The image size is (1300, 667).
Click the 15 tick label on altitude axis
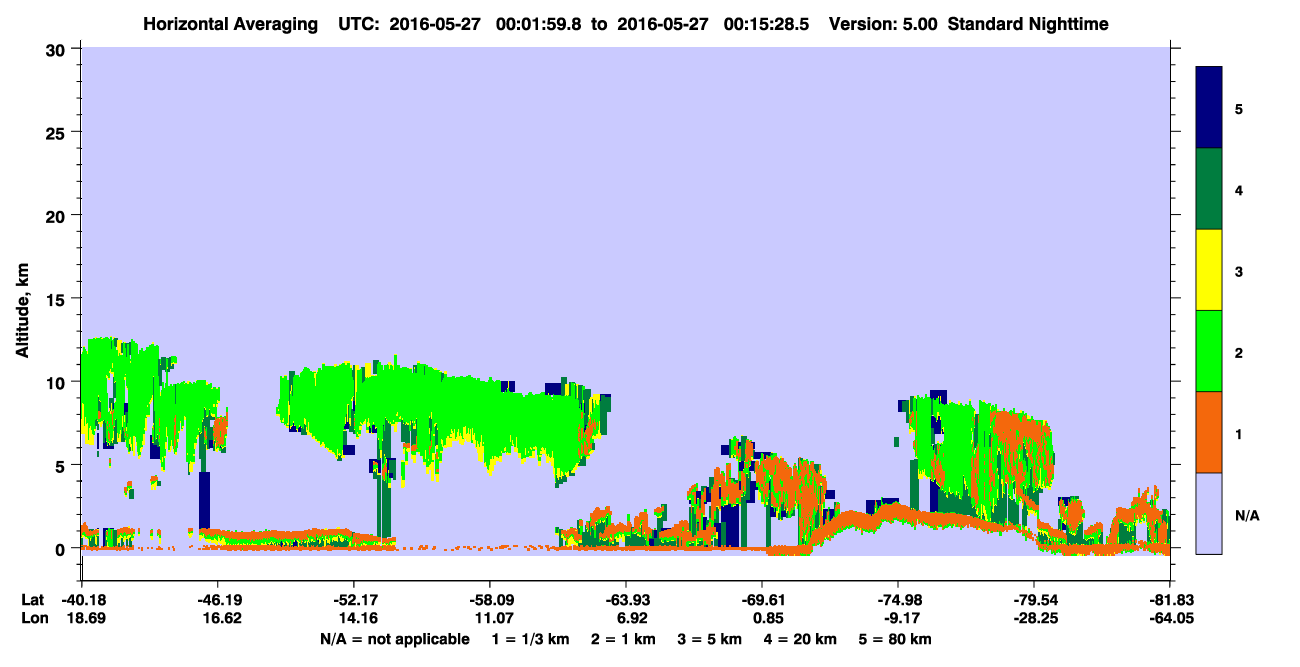58,299
